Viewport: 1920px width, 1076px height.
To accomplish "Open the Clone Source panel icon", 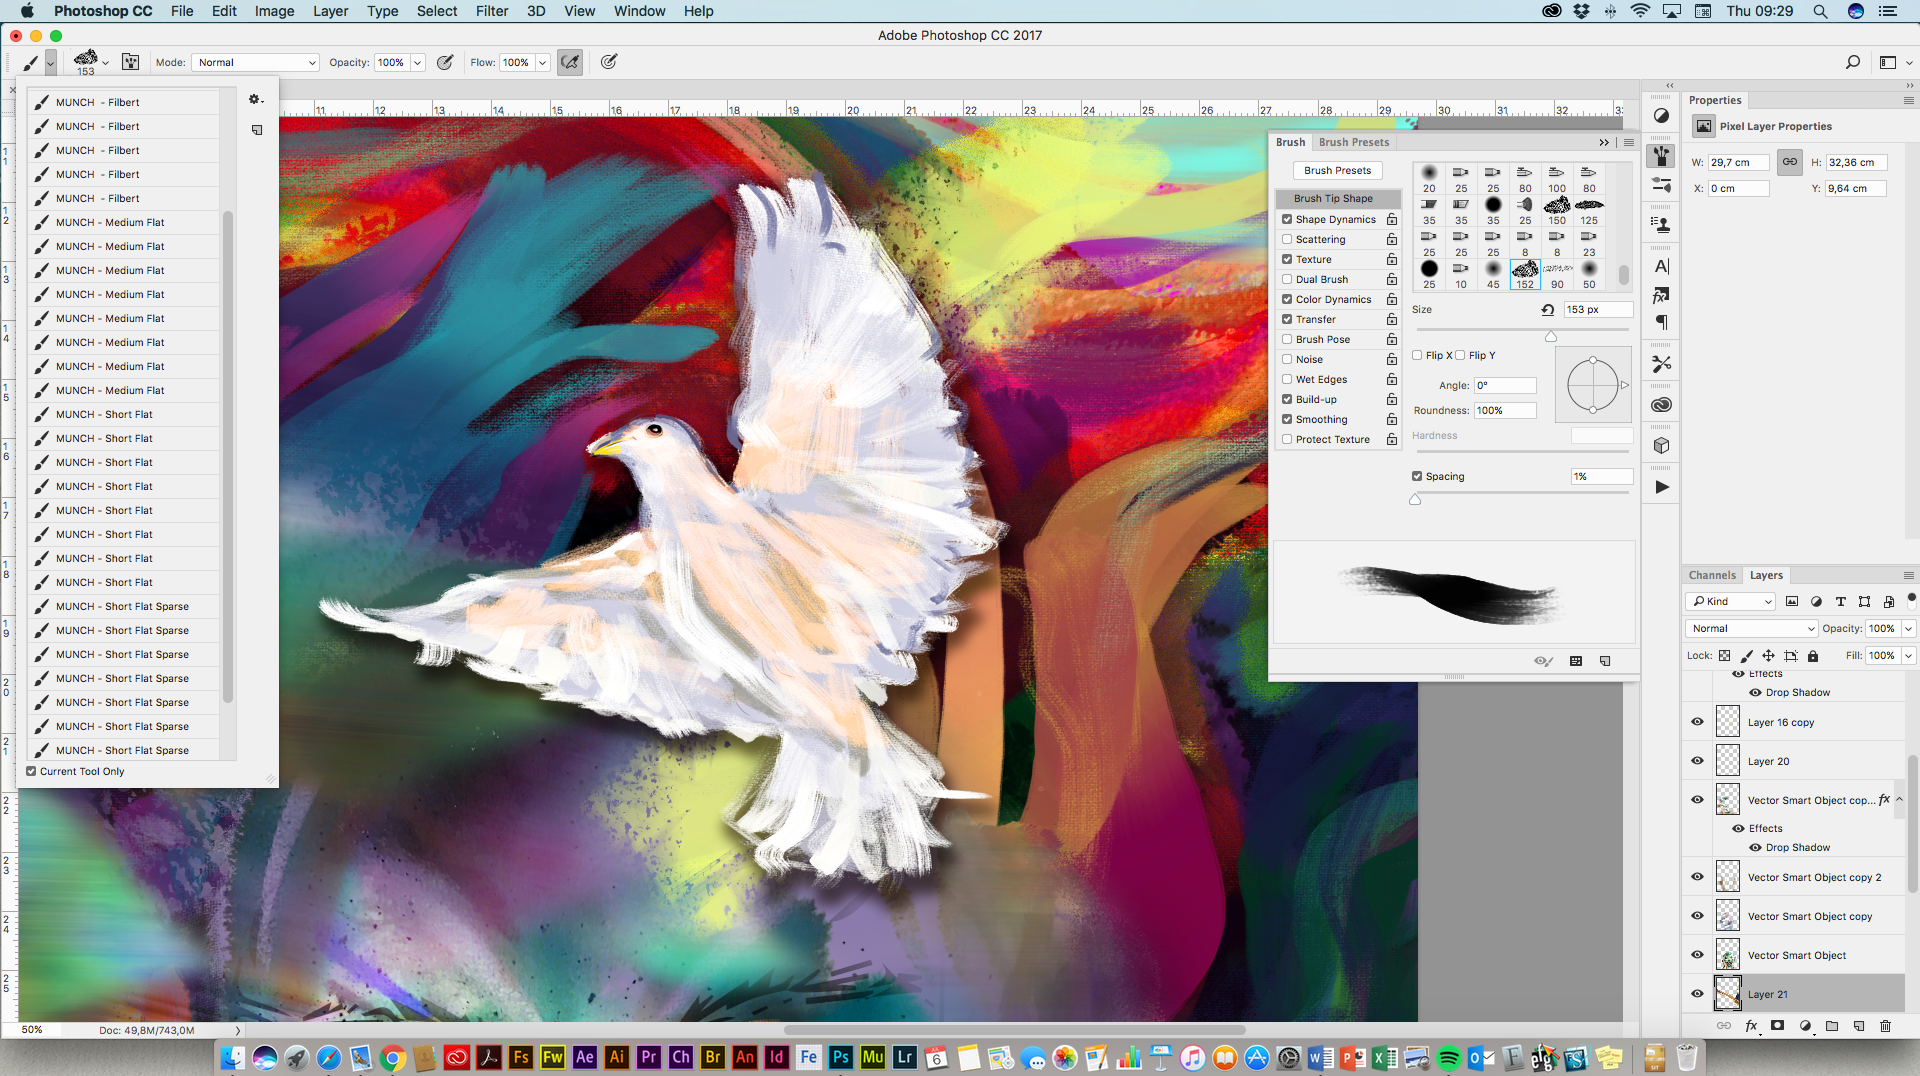I will (1661, 224).
